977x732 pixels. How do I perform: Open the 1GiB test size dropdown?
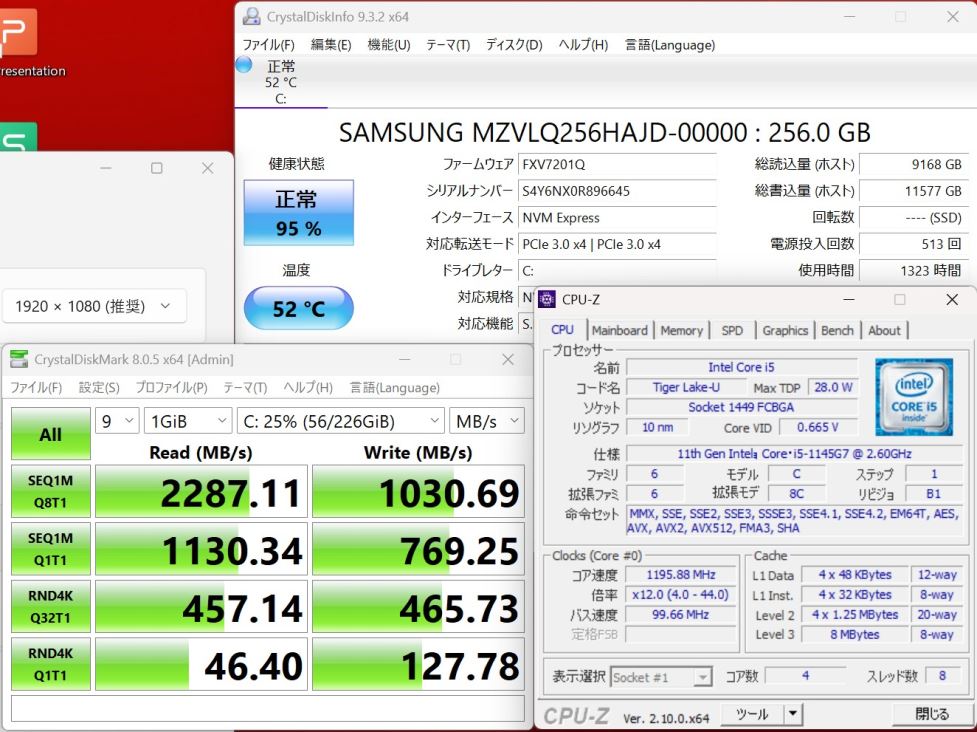pos(187,422)
